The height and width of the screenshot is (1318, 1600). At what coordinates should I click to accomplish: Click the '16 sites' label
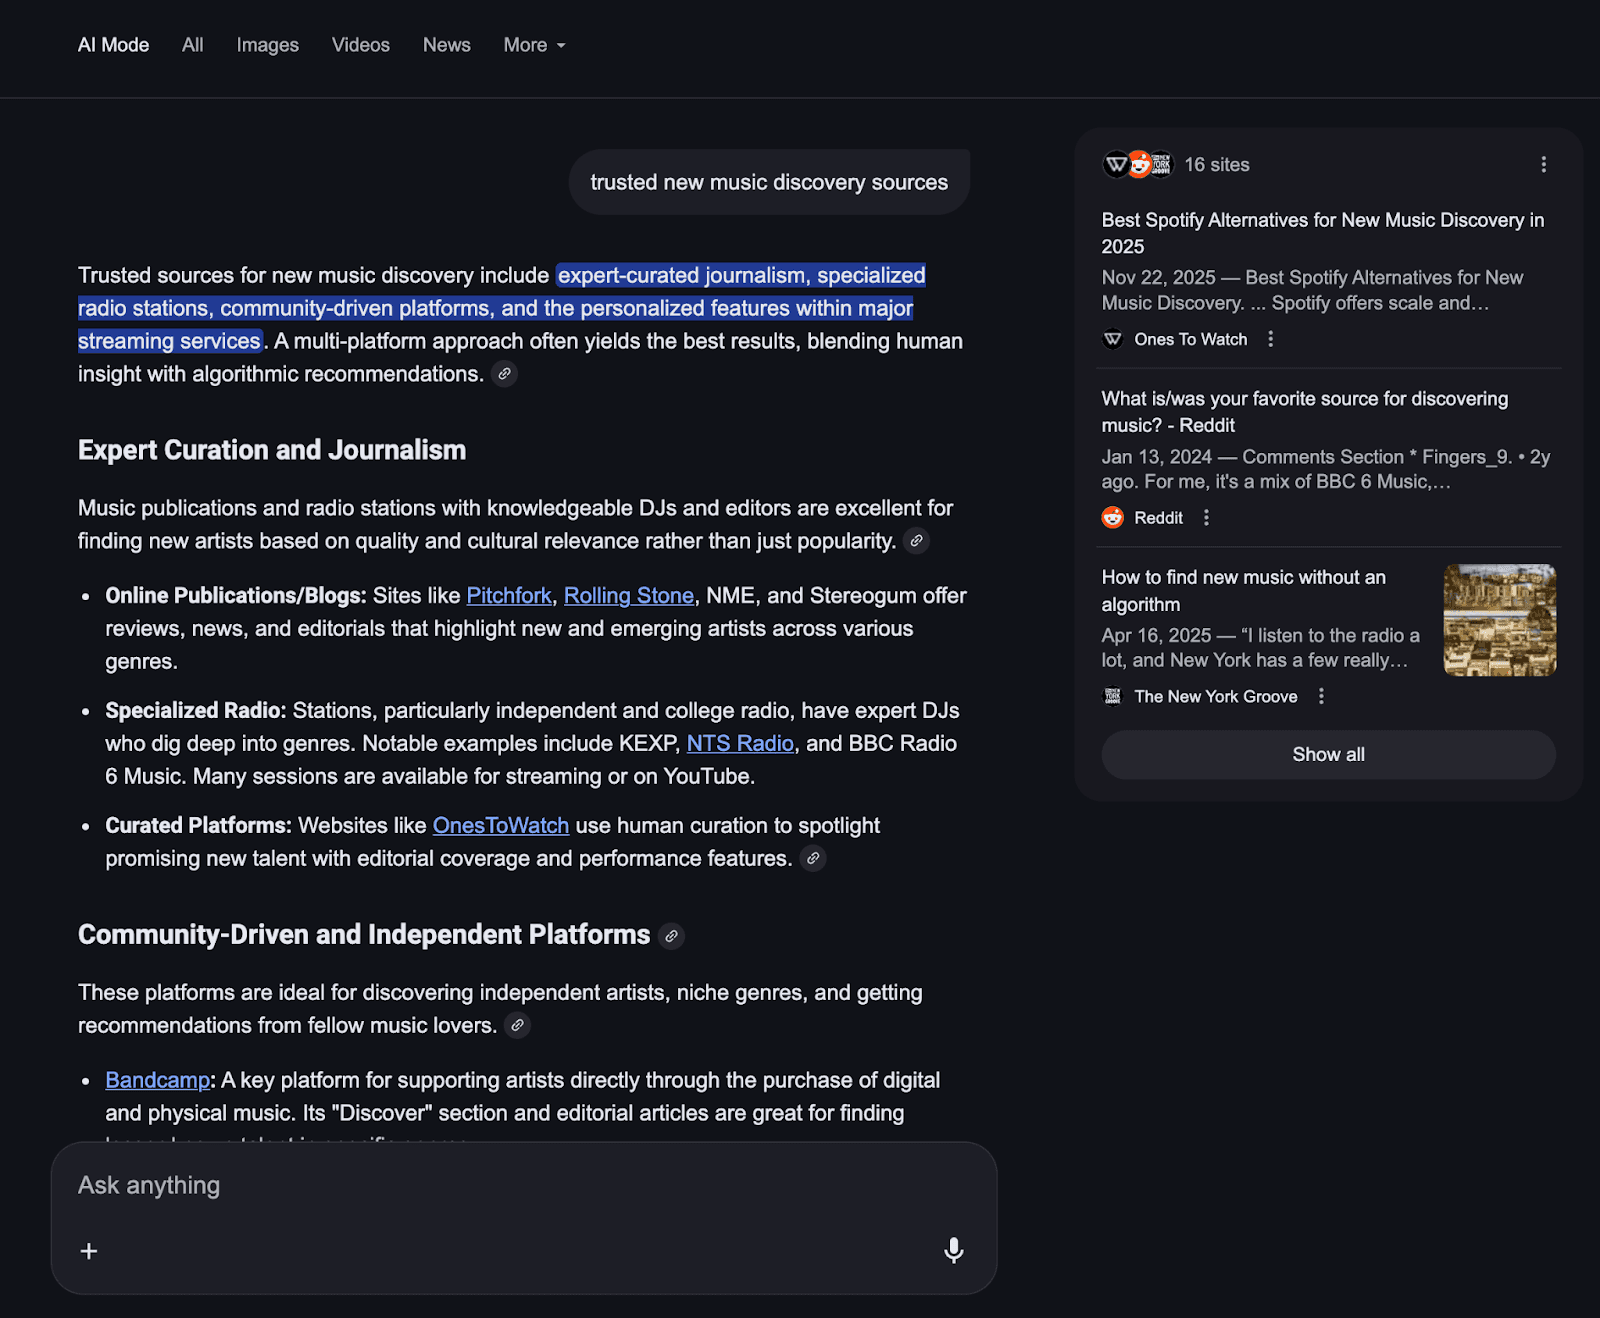coord(1217,165)
